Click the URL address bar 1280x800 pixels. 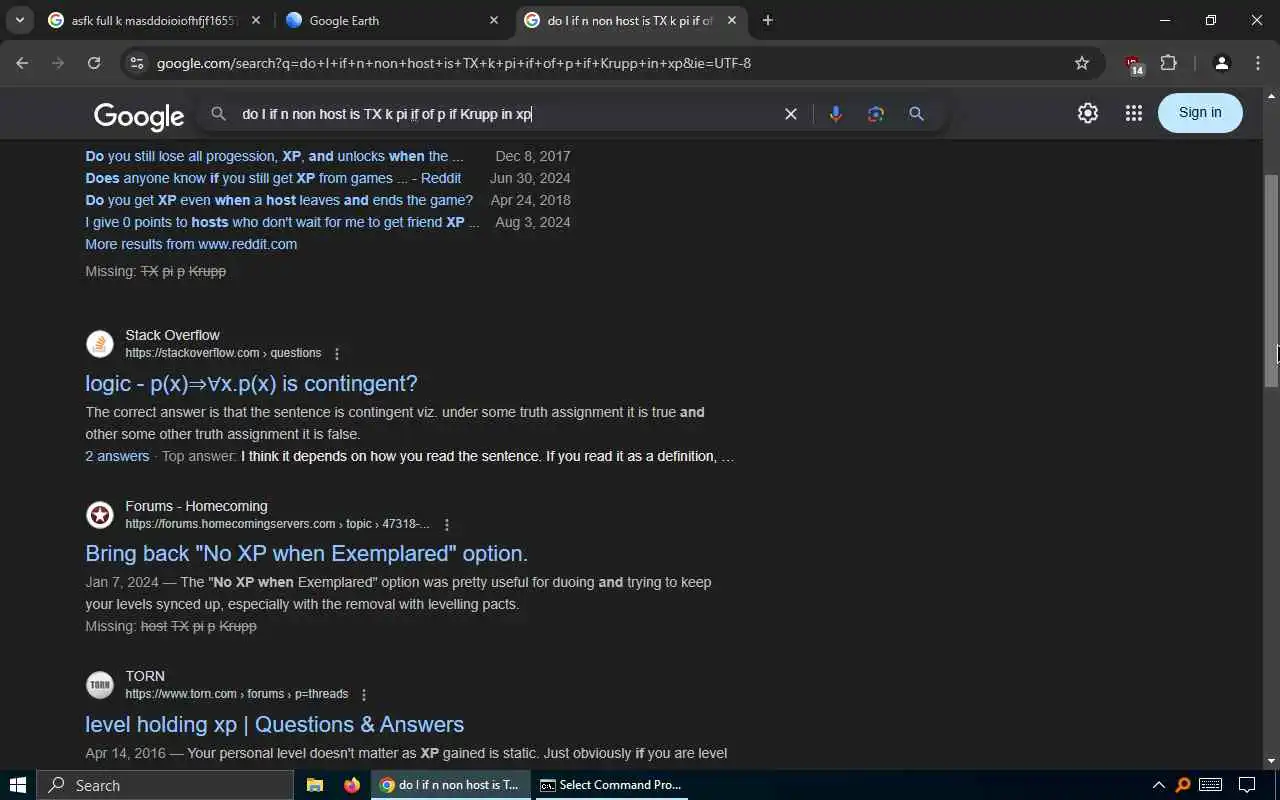click(x=600, y=63)
